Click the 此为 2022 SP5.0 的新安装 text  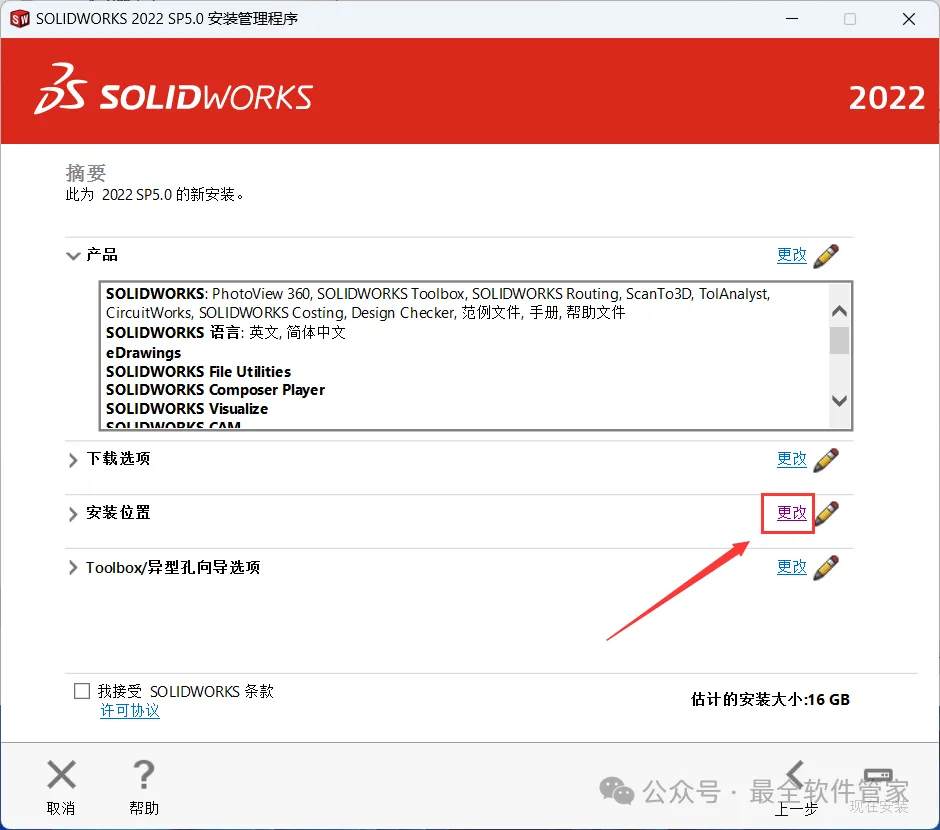(154, 195)
